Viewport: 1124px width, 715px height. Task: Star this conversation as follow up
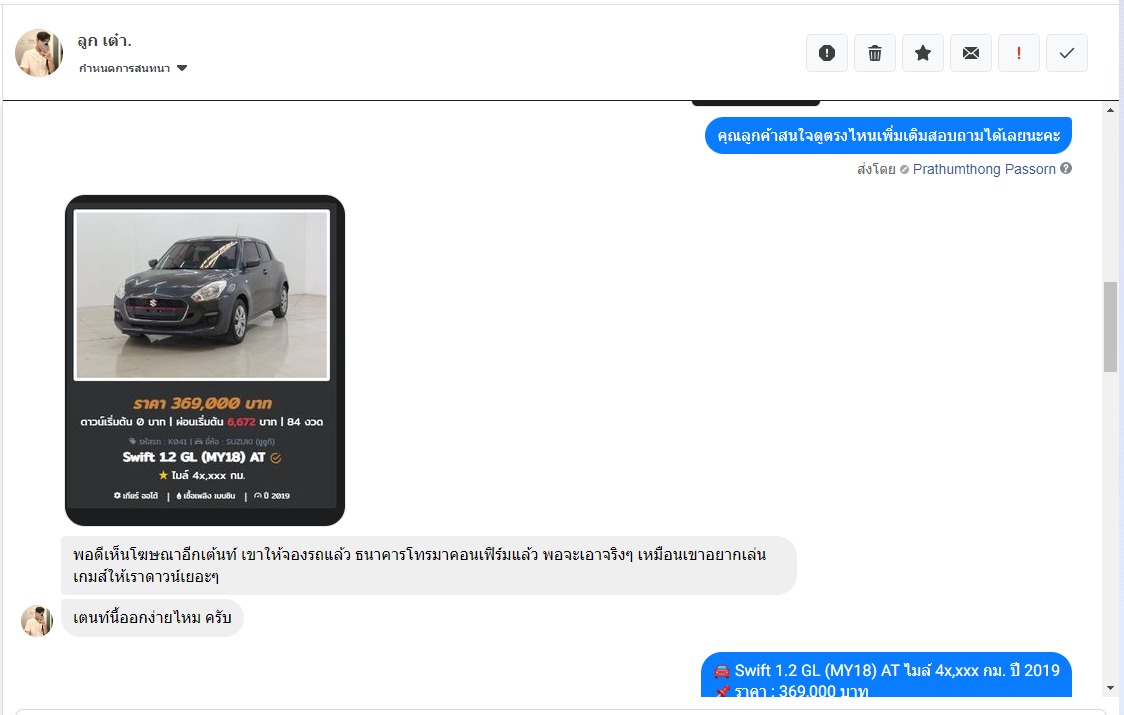coord(923,53)
